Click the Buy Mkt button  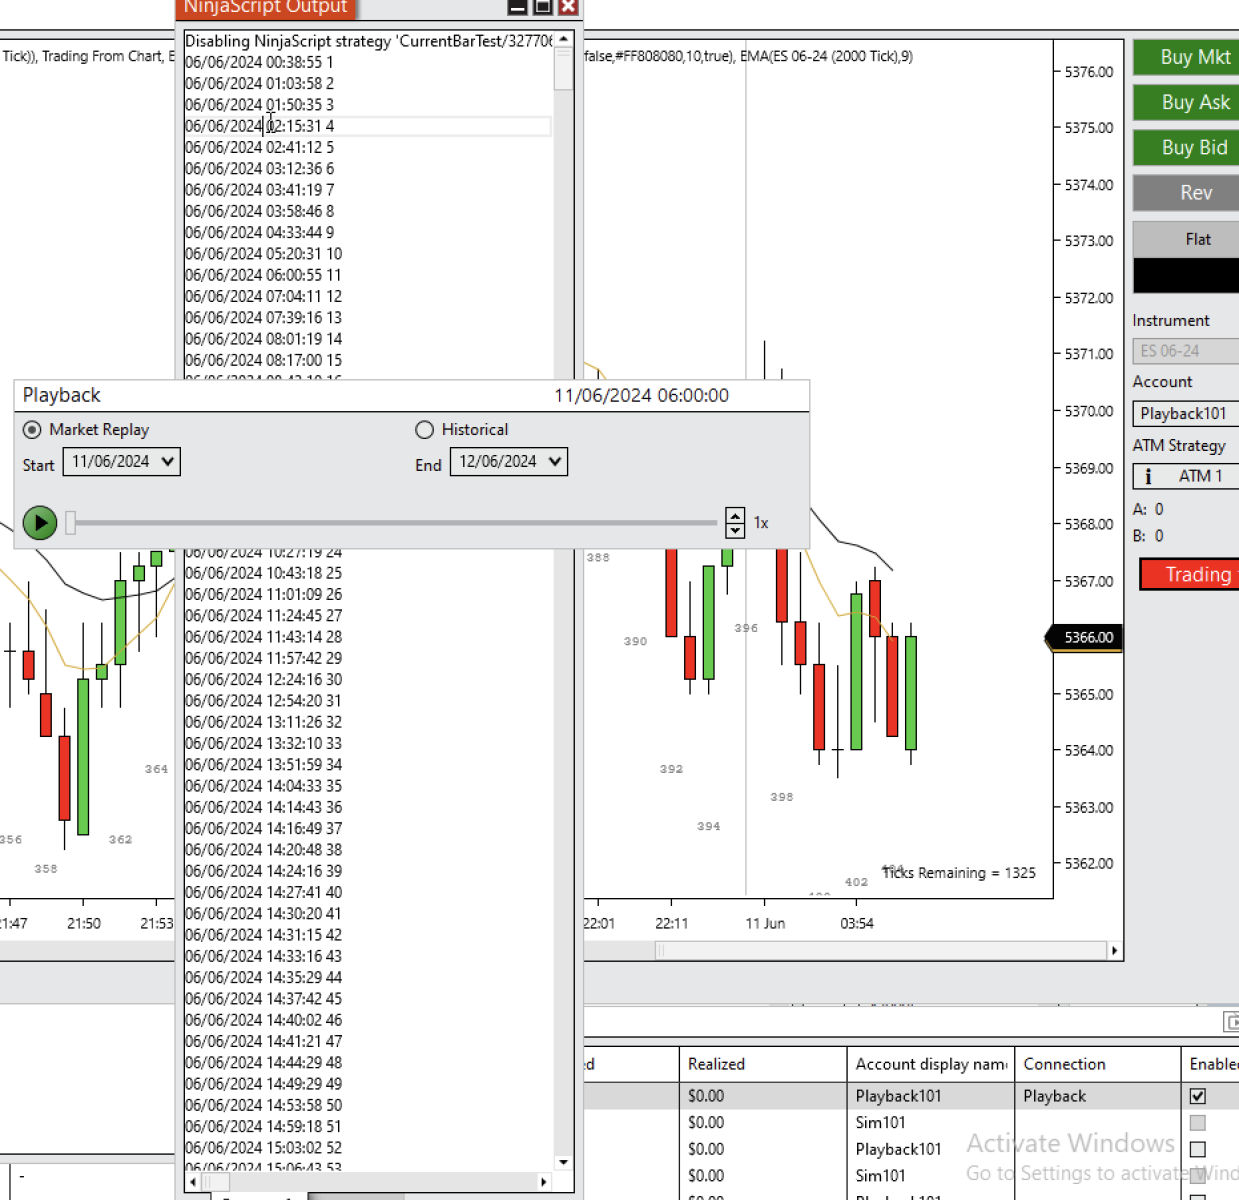click(x=1187, y=57)
